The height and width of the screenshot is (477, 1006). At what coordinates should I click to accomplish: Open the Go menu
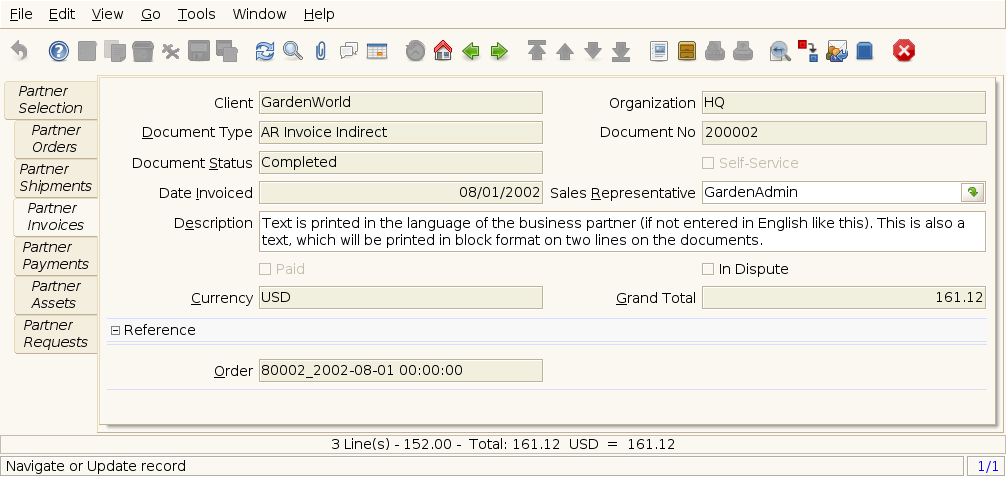click(150, 14)
